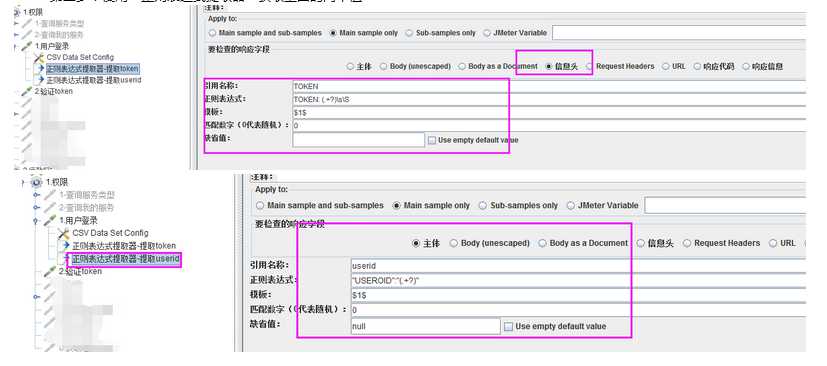Screen dimensions: 827x366
Task: Expand 1-查询服务类型 node in upper tree
Action: (16, 23)
